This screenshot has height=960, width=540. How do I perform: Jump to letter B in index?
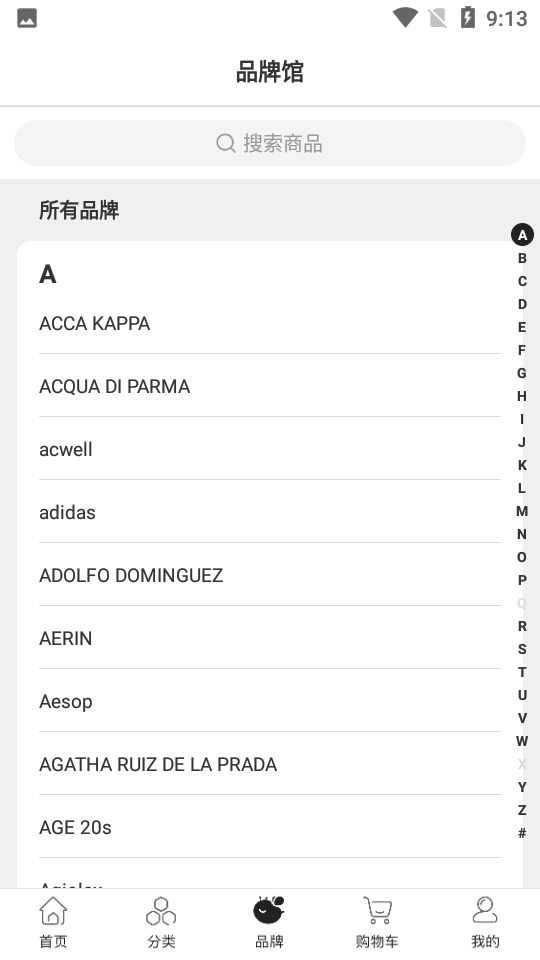[522, 258]
